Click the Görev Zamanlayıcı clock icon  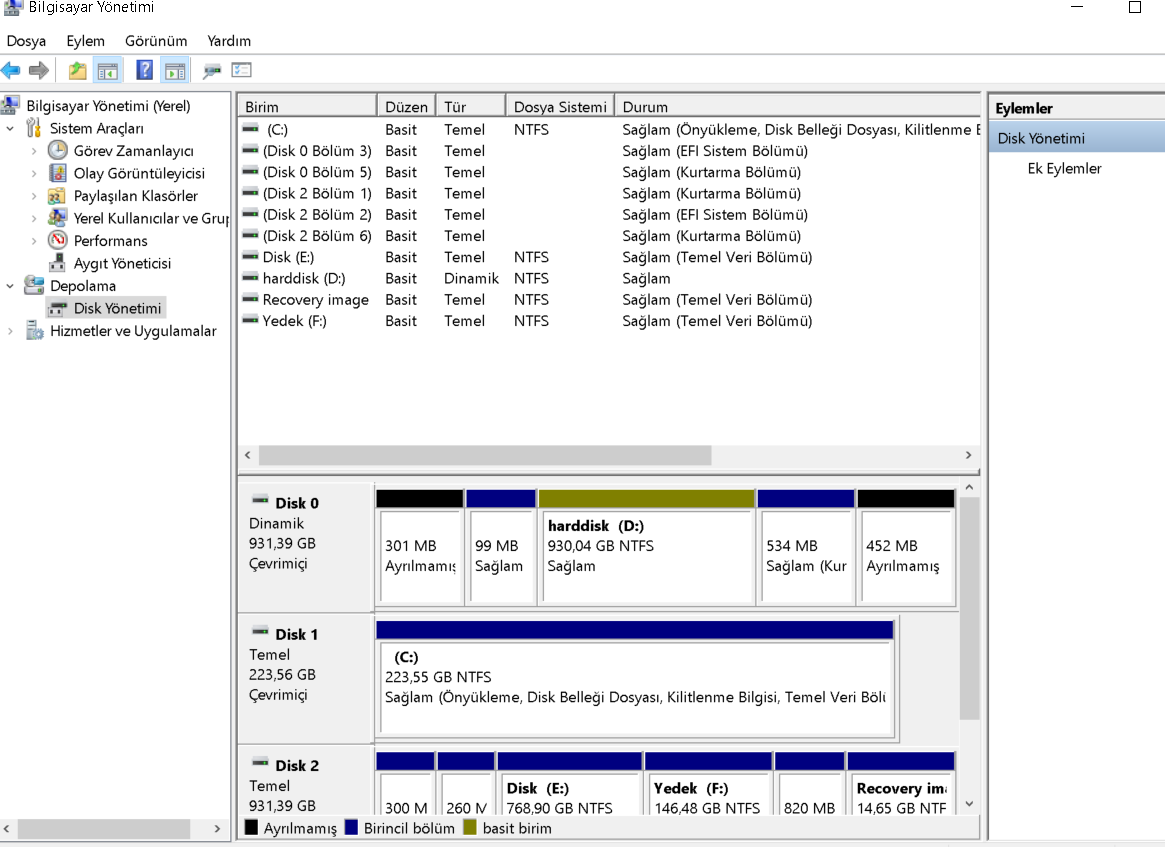click(58, 150)
